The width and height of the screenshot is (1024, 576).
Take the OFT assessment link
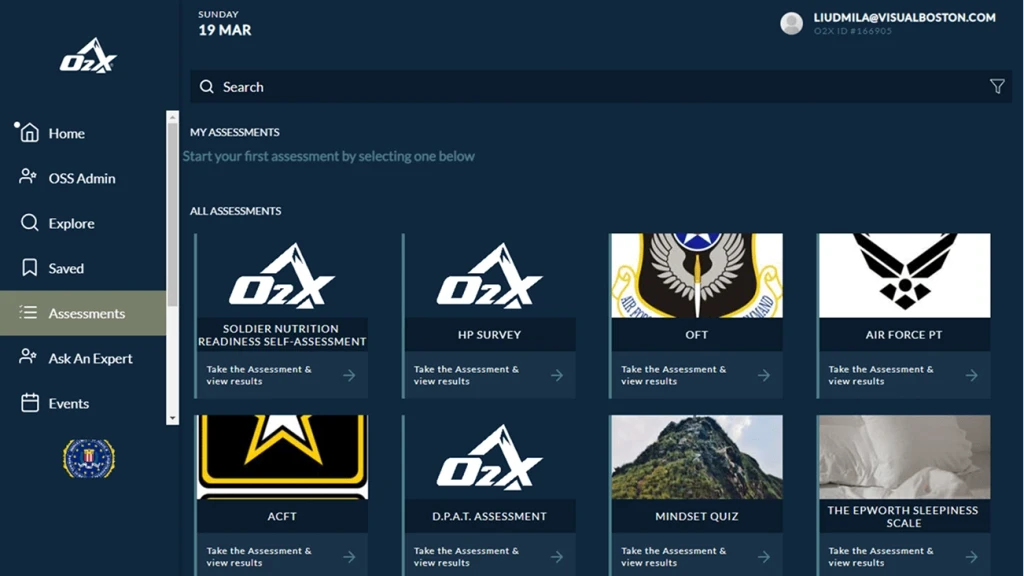coord(673,376)
